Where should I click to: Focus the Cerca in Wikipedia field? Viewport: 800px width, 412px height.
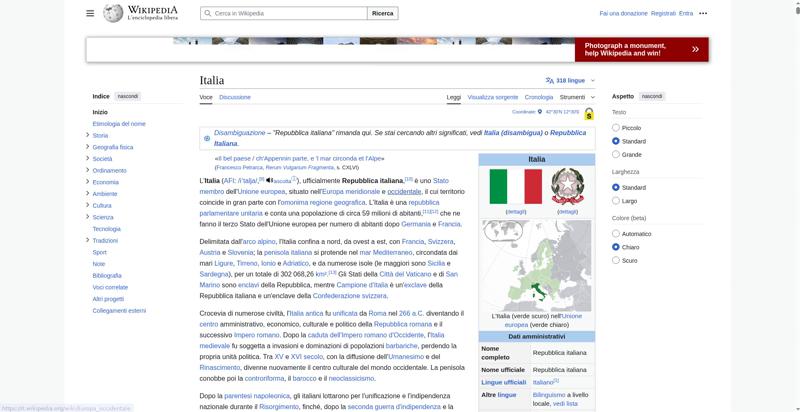pyautogui.click(x=284, y=13)
